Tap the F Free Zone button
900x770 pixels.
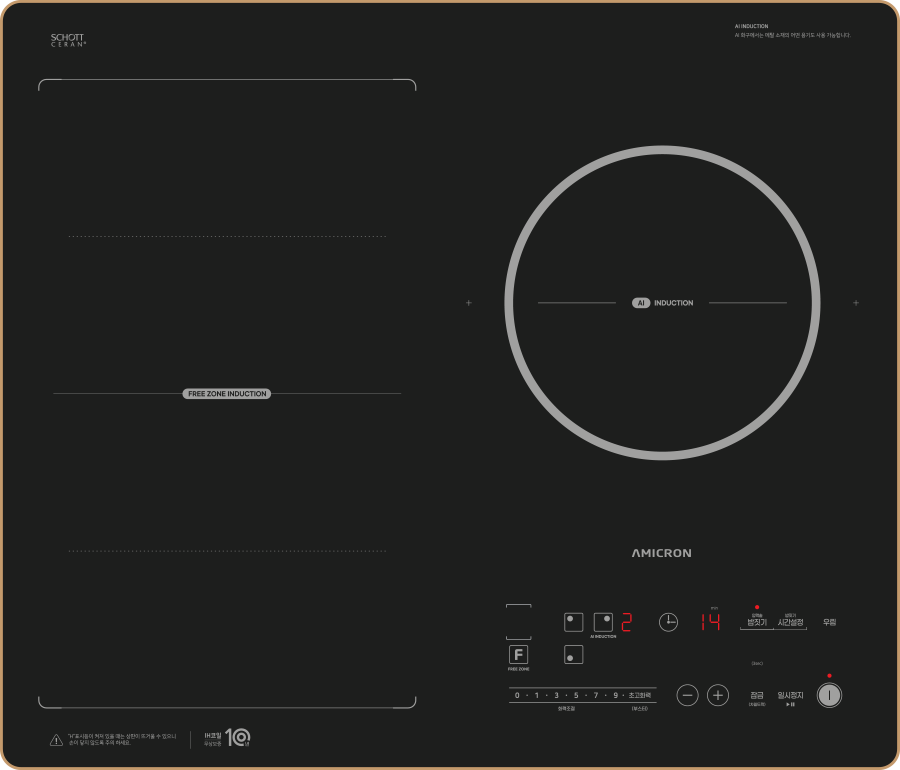[518, 655]
